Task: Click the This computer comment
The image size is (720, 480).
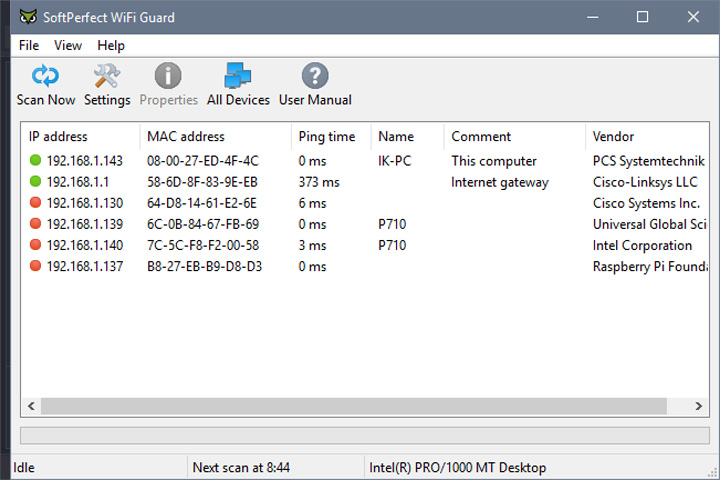Action: click(494, 161)
